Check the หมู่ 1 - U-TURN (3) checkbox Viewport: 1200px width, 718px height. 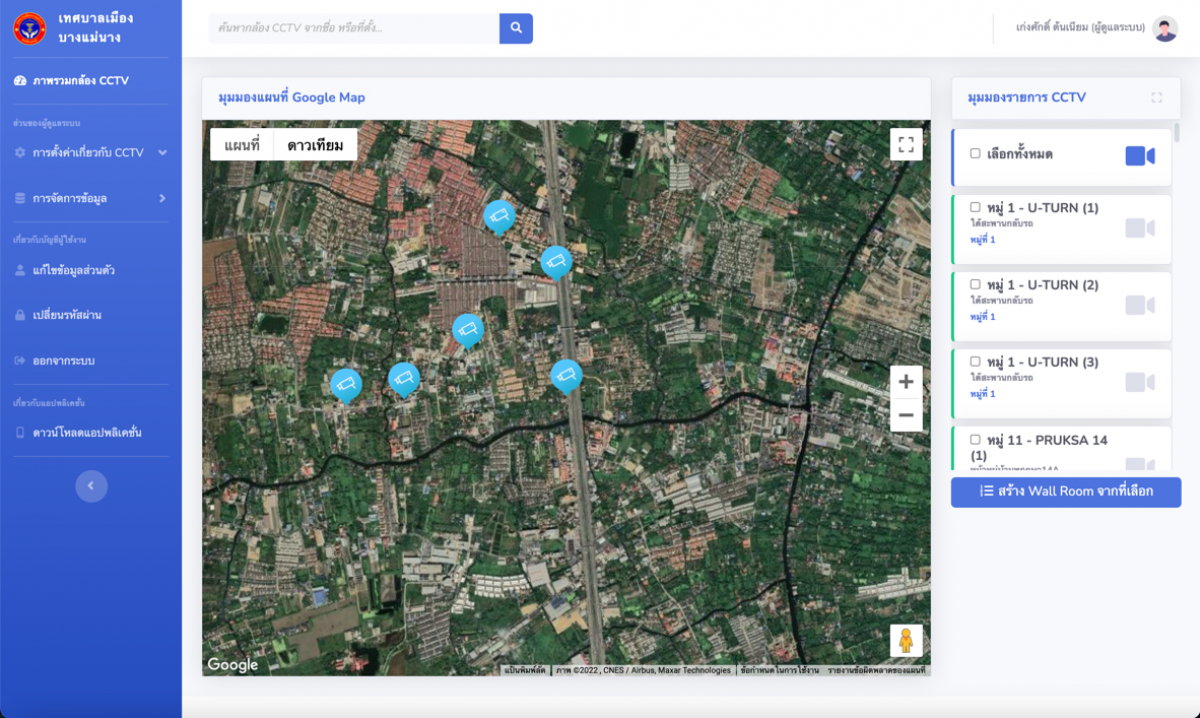975,362
